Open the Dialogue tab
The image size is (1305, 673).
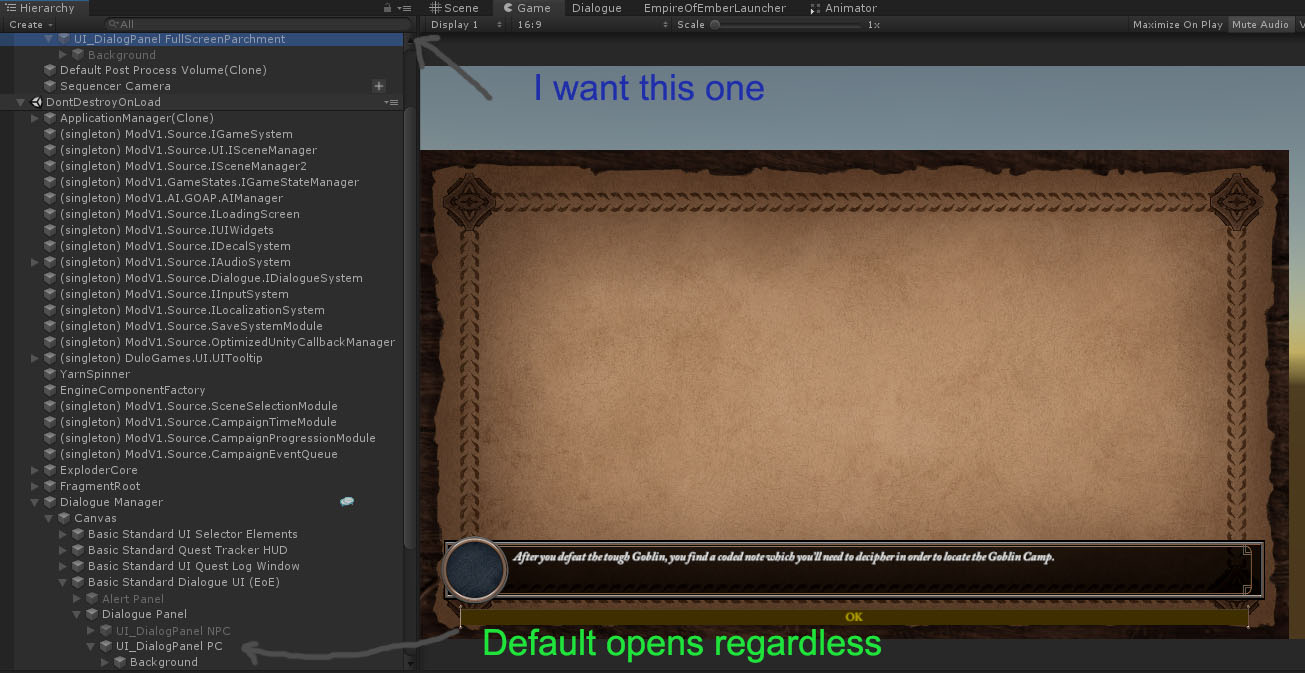[597, 8]
